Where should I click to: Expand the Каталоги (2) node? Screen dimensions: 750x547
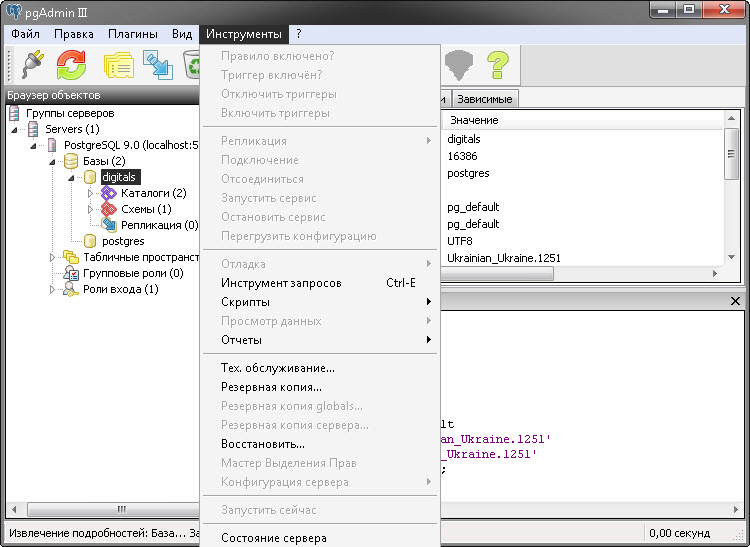click(x=90, y=193)
